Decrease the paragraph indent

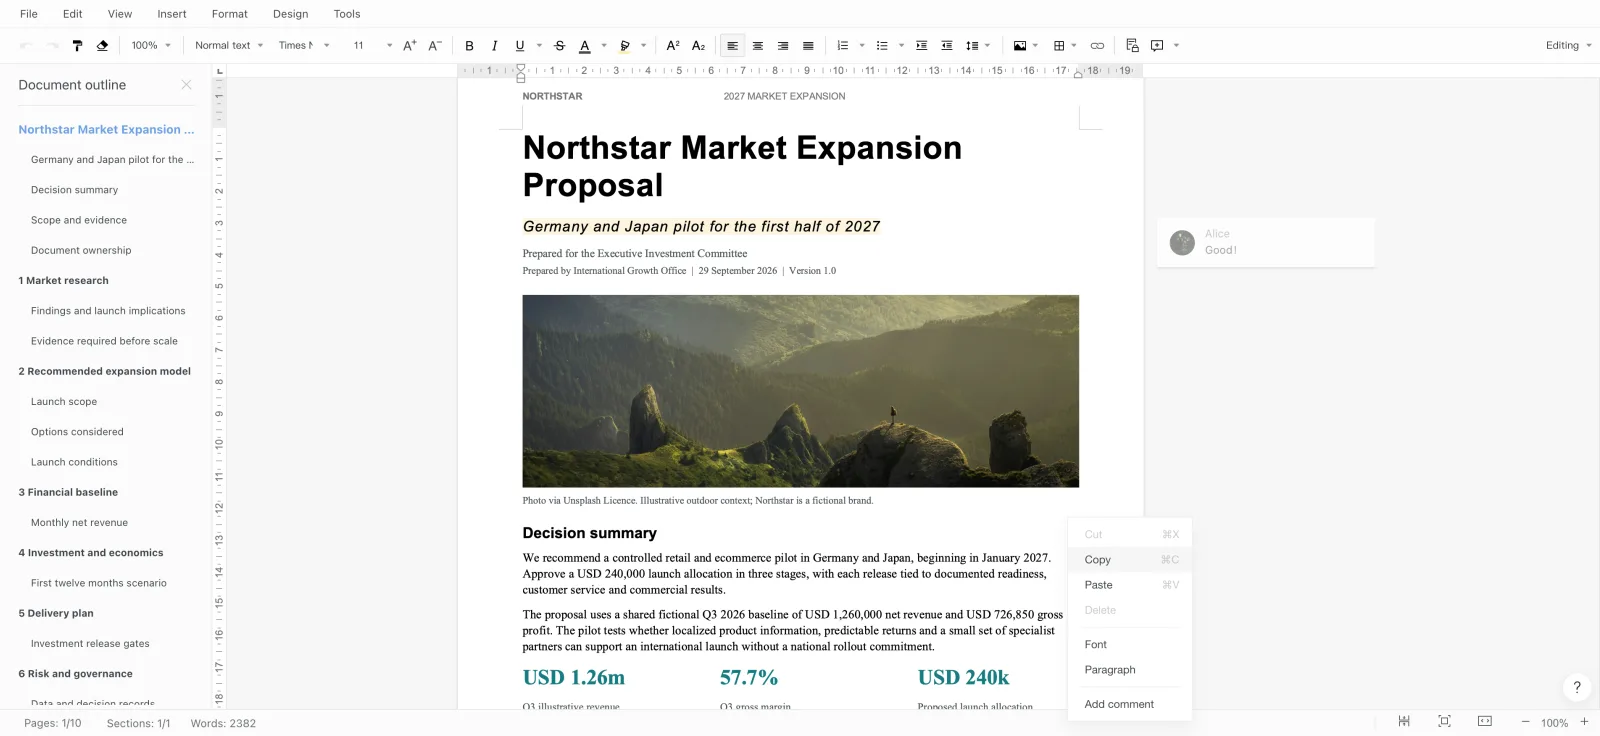click(x=946, y=45)
